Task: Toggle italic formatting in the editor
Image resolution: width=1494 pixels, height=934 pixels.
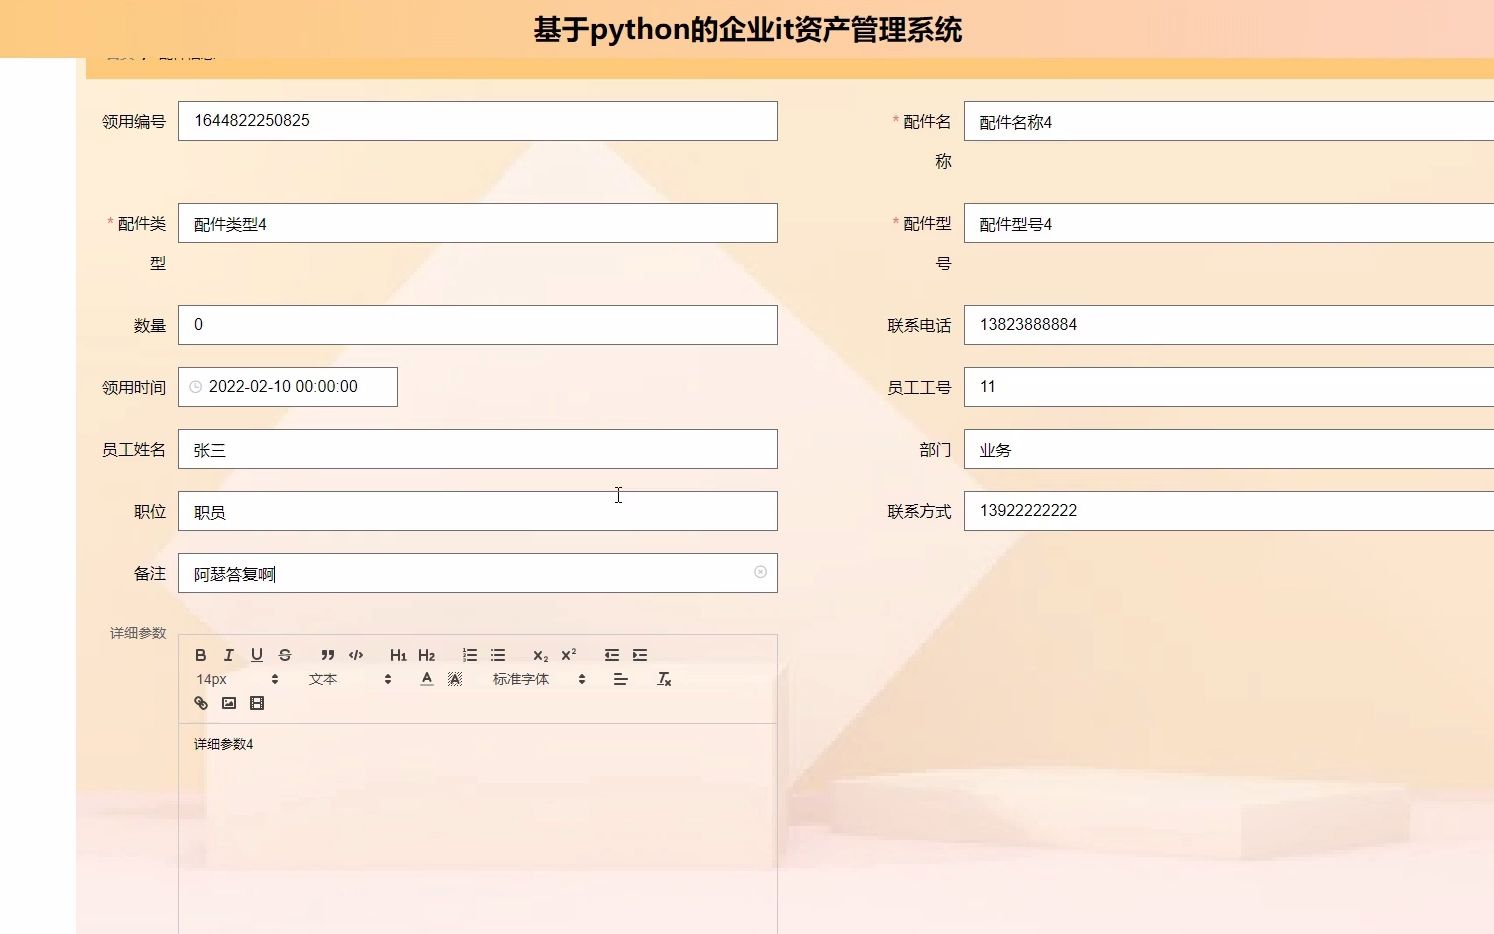Action: [x=229, y=655]
